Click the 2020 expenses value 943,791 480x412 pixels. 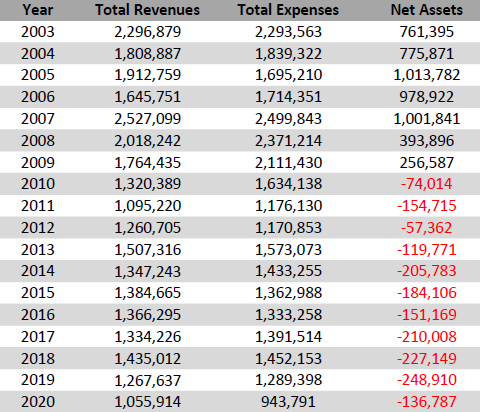288,402
